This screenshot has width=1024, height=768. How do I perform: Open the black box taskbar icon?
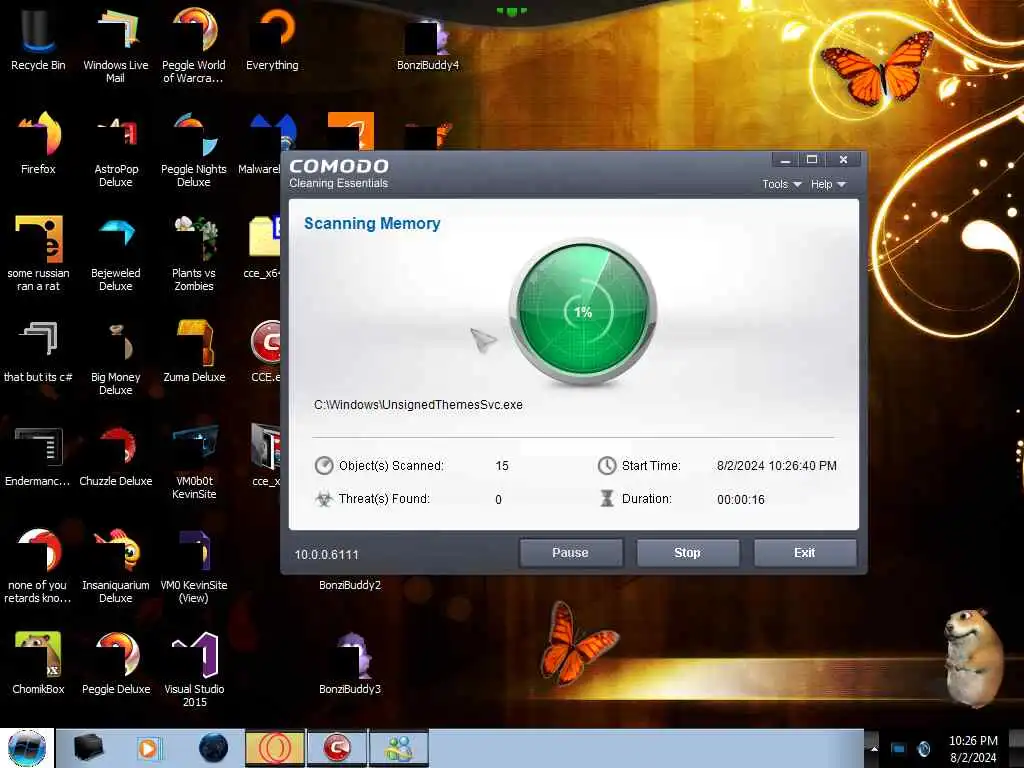click(88, 748)
